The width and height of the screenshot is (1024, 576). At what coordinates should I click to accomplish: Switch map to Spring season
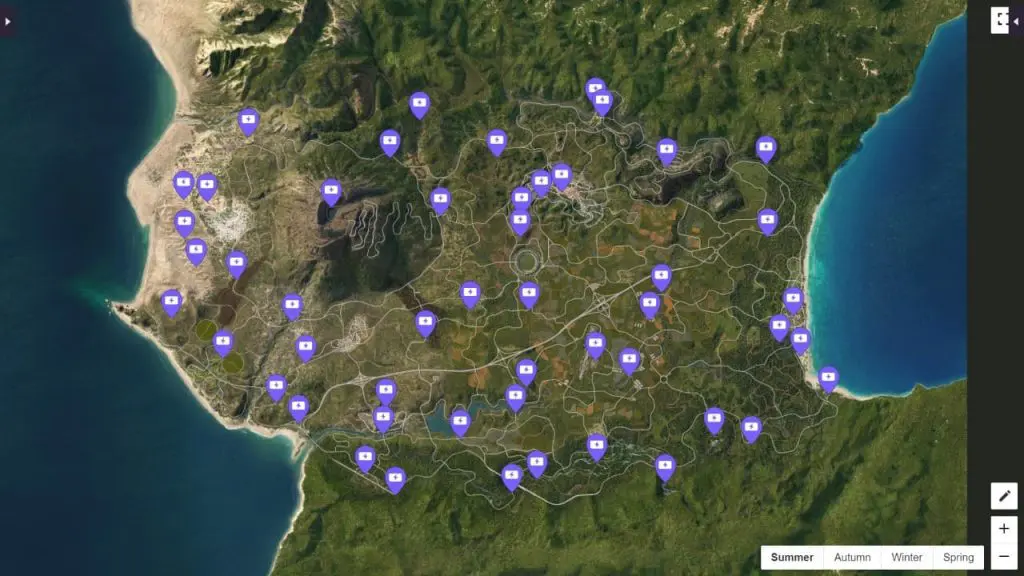(958, 557)
